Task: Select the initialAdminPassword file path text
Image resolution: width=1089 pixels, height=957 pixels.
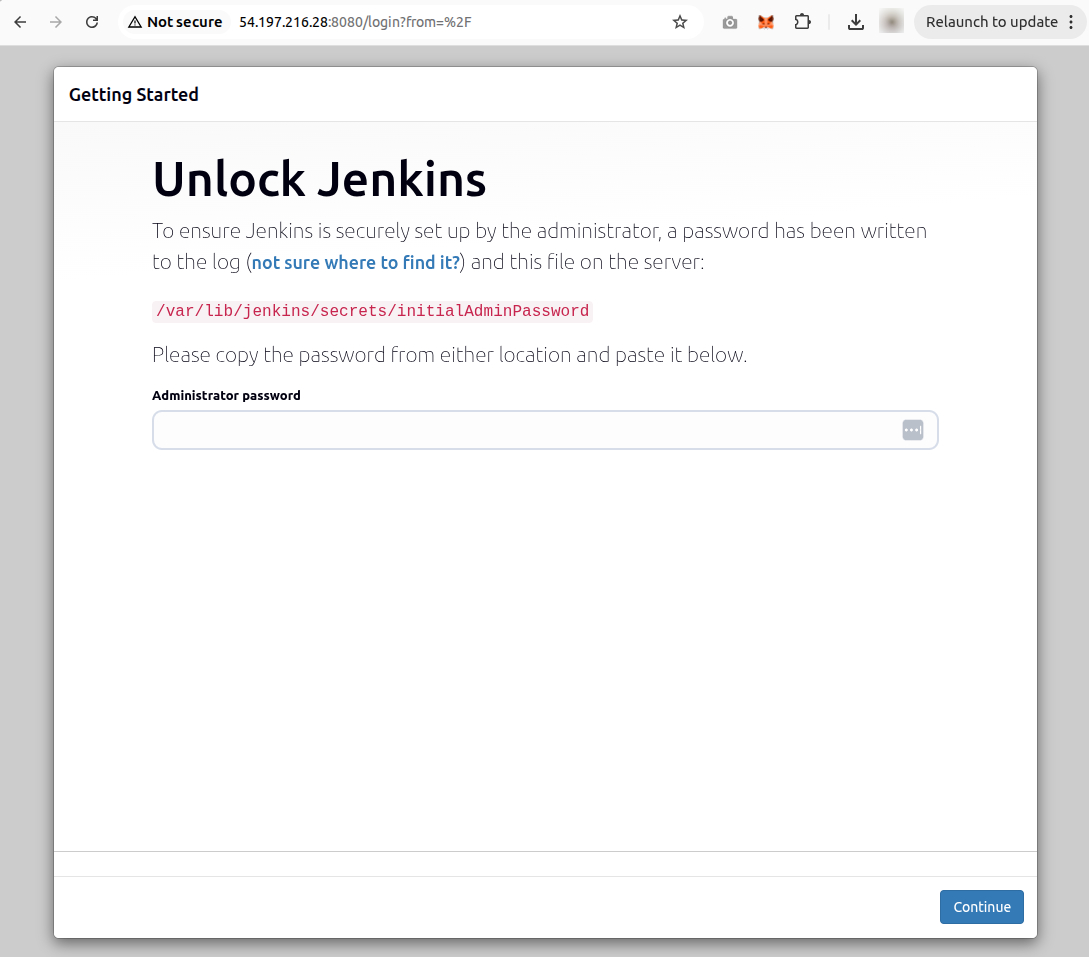Action: click(x=371, y=311)
